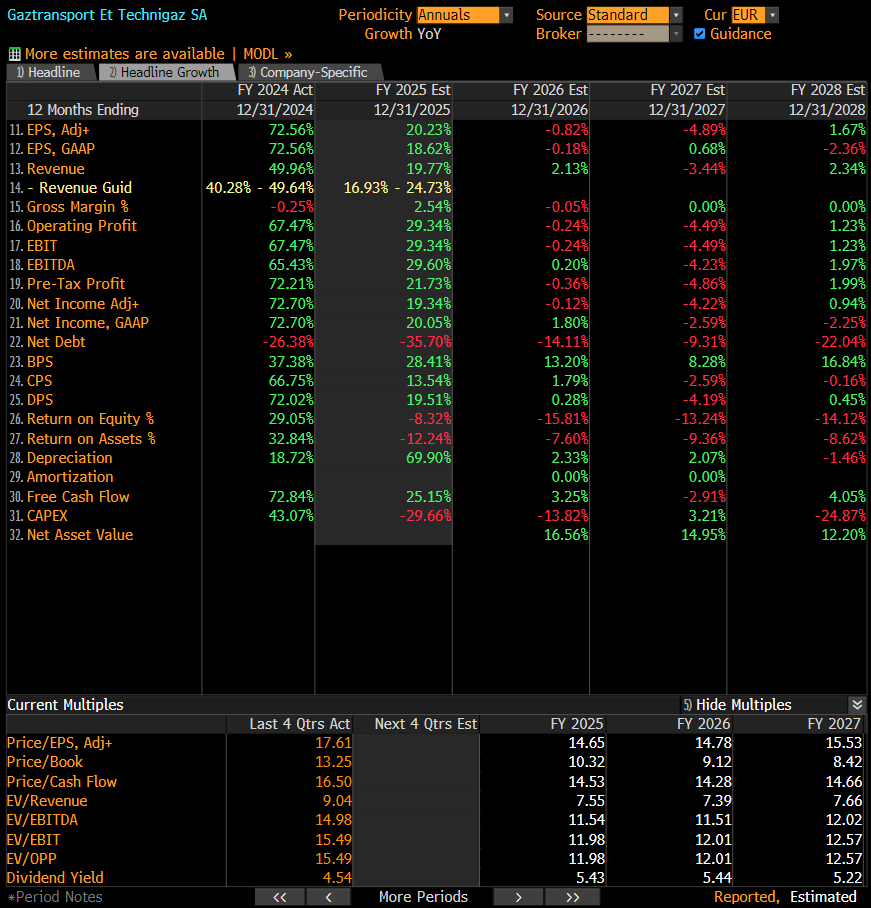871x908 pixels.
Task: Click the EV/OPP multiple label
Action: 32,859
